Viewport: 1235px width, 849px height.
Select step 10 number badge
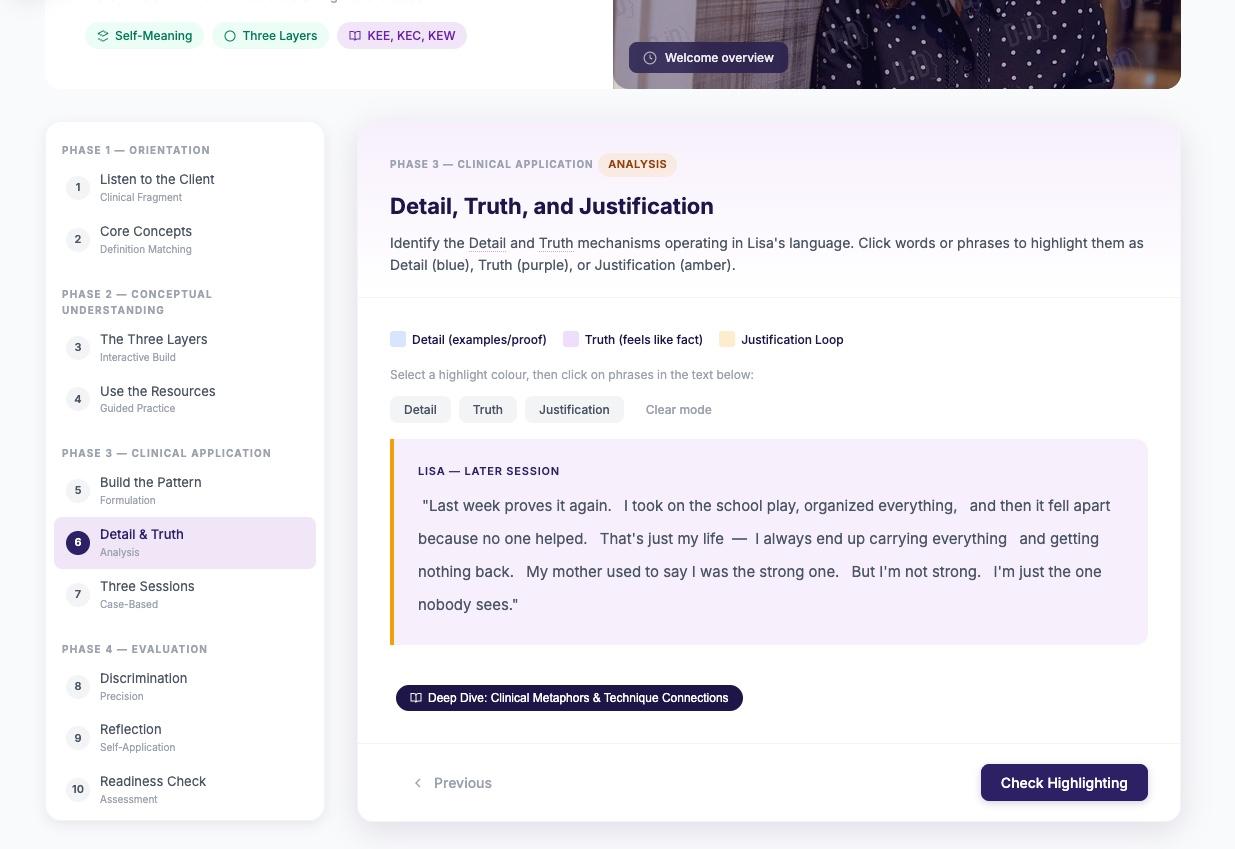[x=78, y=790]
